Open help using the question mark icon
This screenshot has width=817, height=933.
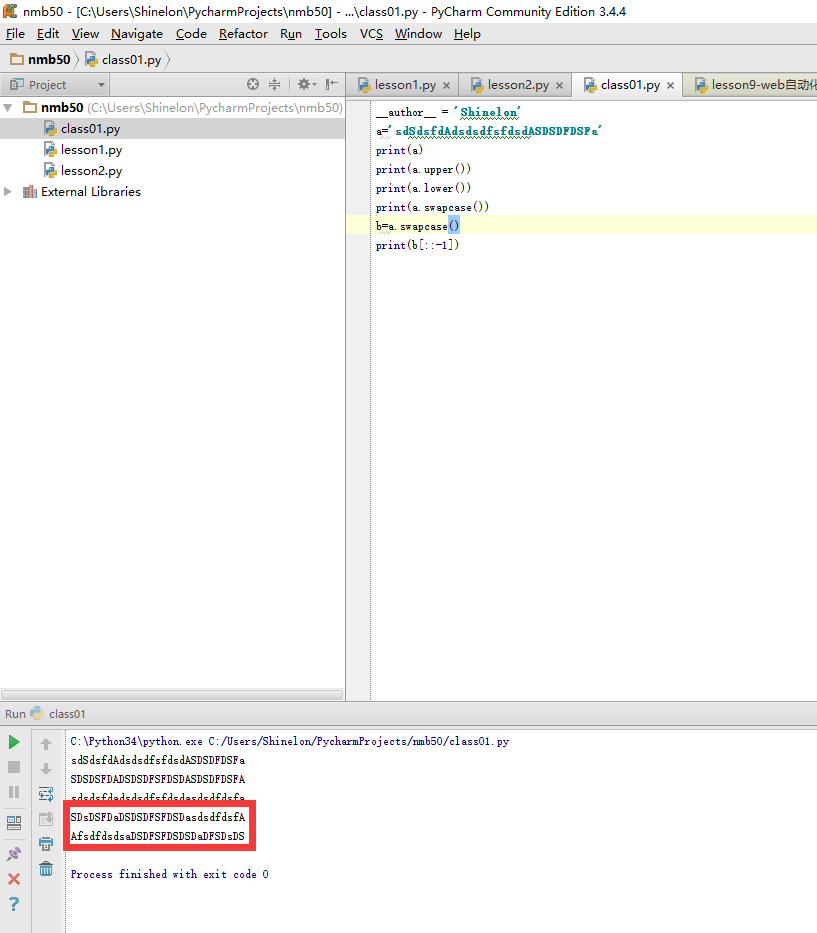(14, 904)
